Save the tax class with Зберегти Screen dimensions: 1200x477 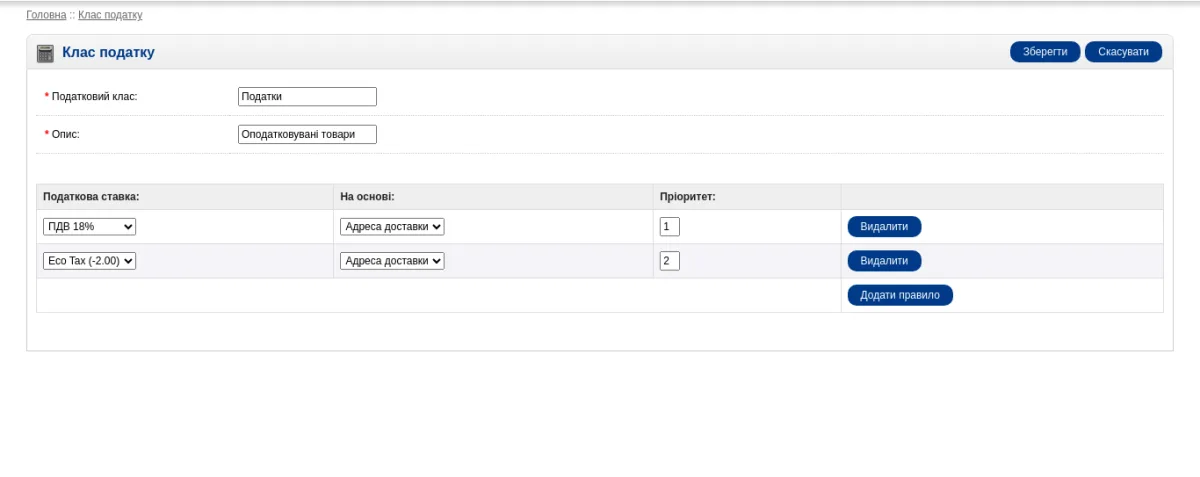[x=1045, y=52]
